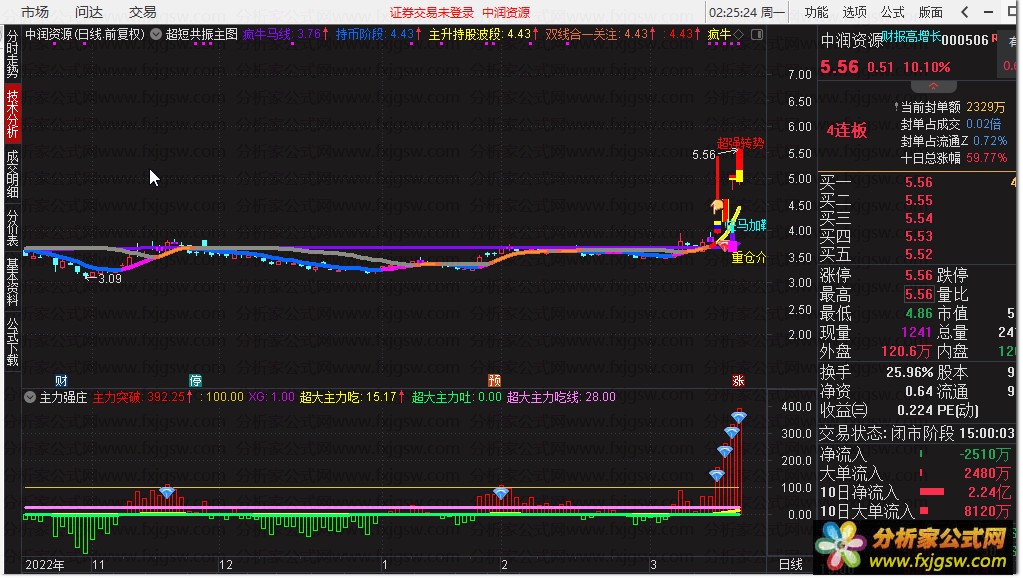Expand dropdown next to 中润资源(日线.前复权)

click(156, 35)
